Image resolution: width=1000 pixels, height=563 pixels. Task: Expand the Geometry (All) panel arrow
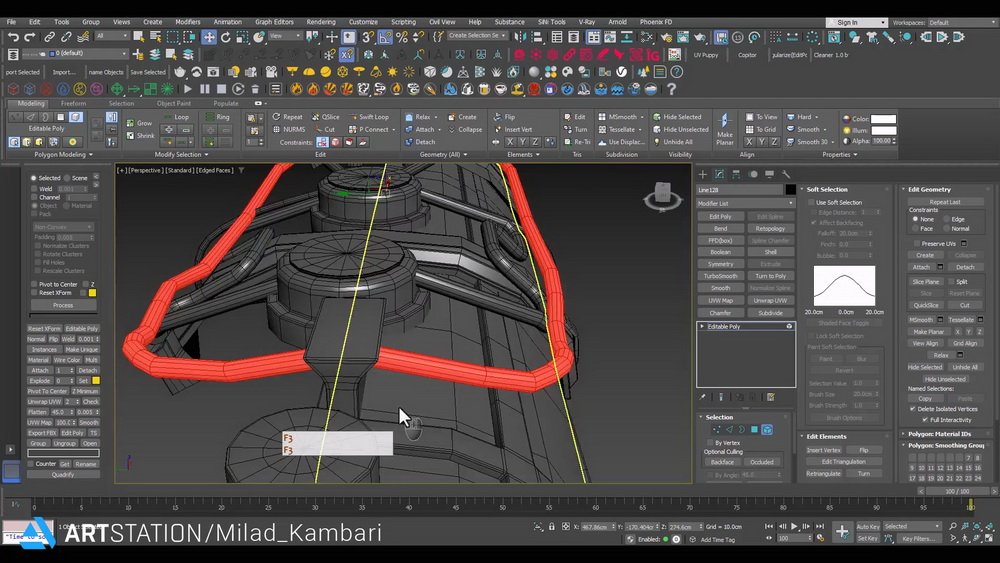[x=465, y=154]
